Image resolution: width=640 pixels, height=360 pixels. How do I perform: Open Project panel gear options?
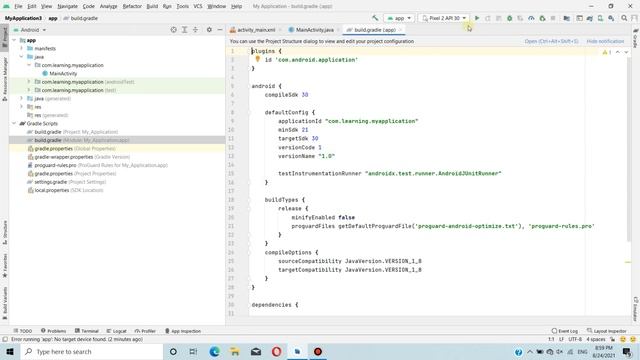click(x=209, y=30)
